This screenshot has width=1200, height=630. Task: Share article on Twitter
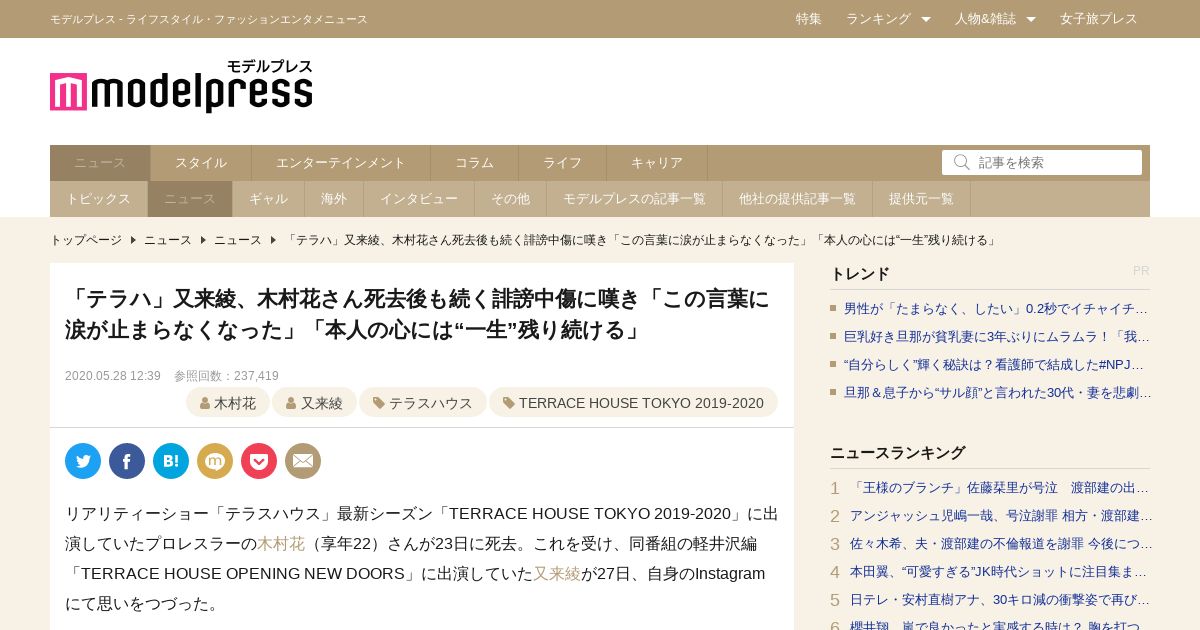[83, 461]
